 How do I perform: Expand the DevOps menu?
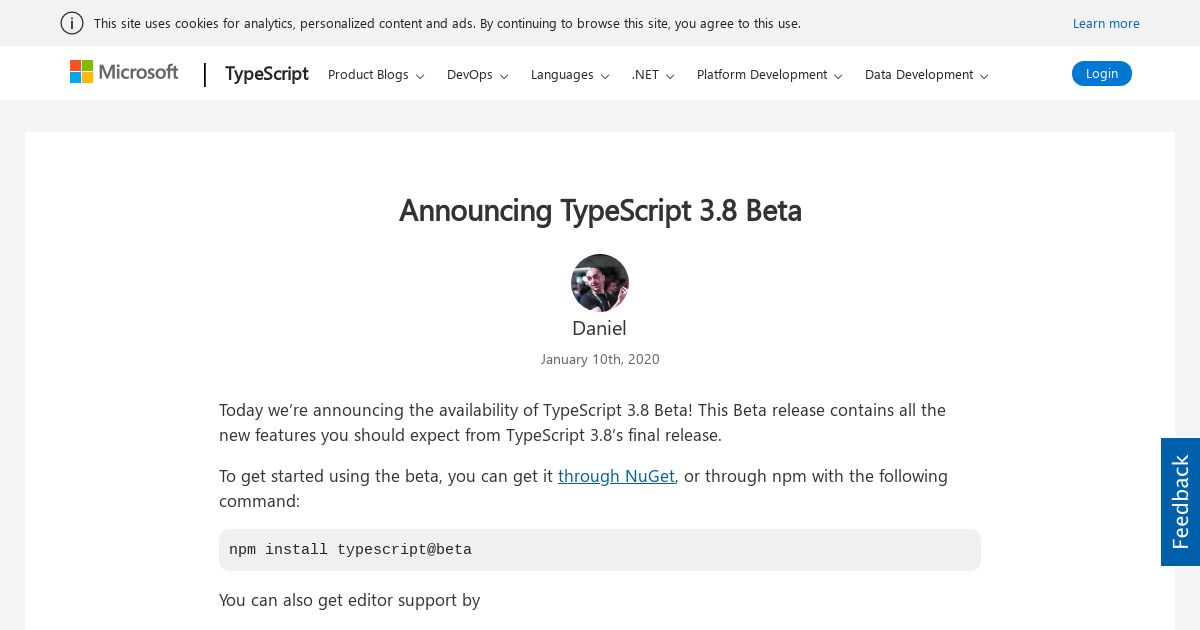coord(478,75)
